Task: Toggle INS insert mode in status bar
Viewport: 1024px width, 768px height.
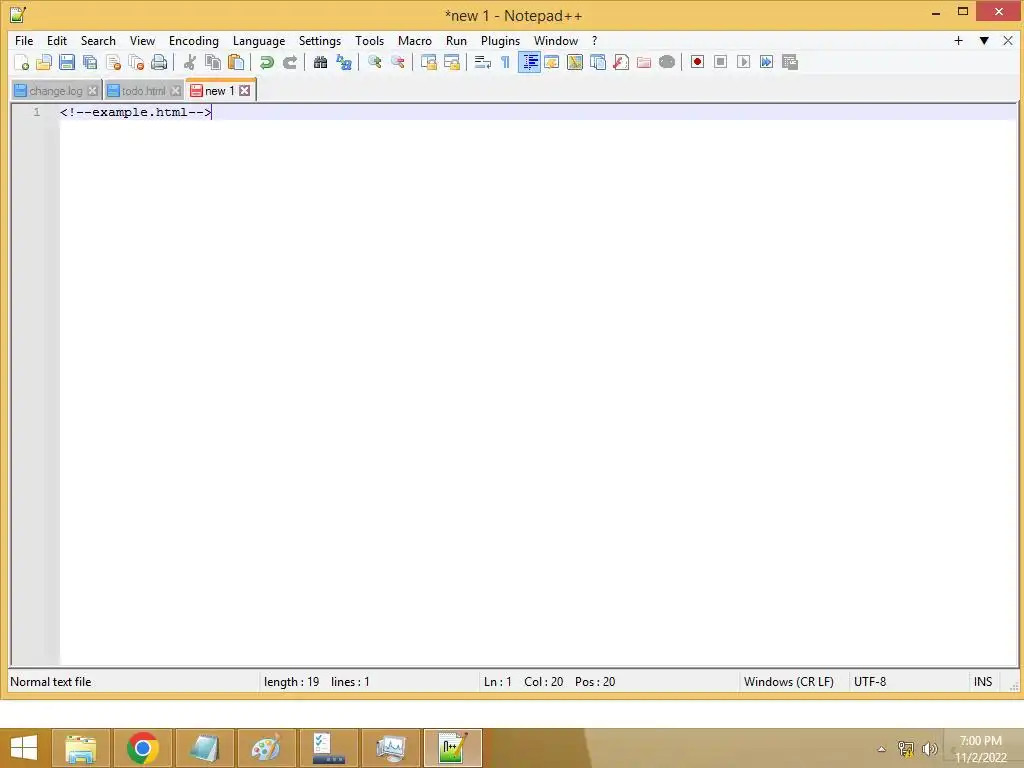Action: point(983,682)
